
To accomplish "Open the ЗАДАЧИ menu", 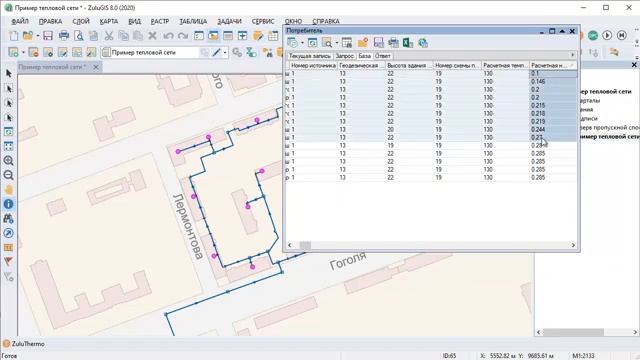I will pyautogui.click(x=229, y=21).
